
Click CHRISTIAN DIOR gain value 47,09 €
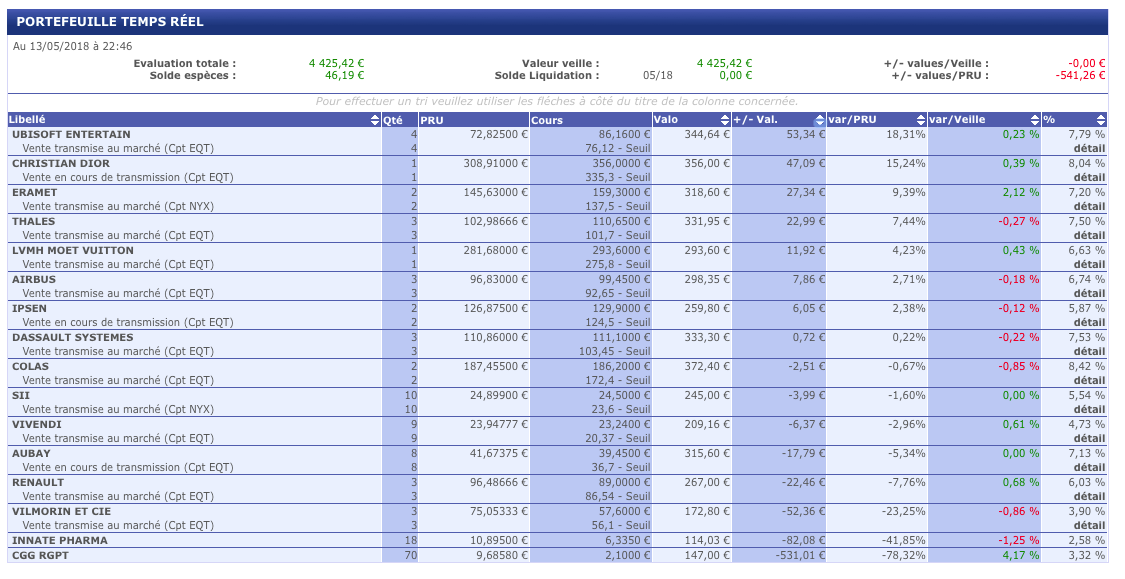(x=806, y=164)
